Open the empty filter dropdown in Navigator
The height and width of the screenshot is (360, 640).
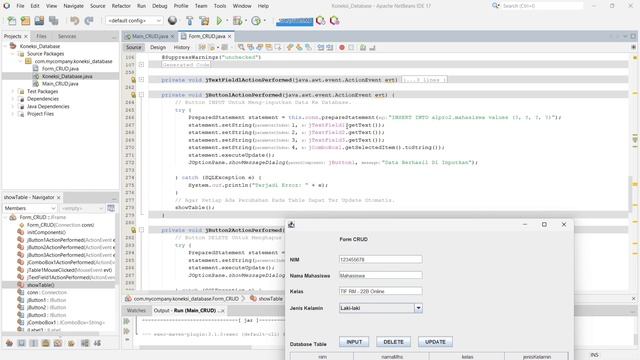tap(82, 208)
